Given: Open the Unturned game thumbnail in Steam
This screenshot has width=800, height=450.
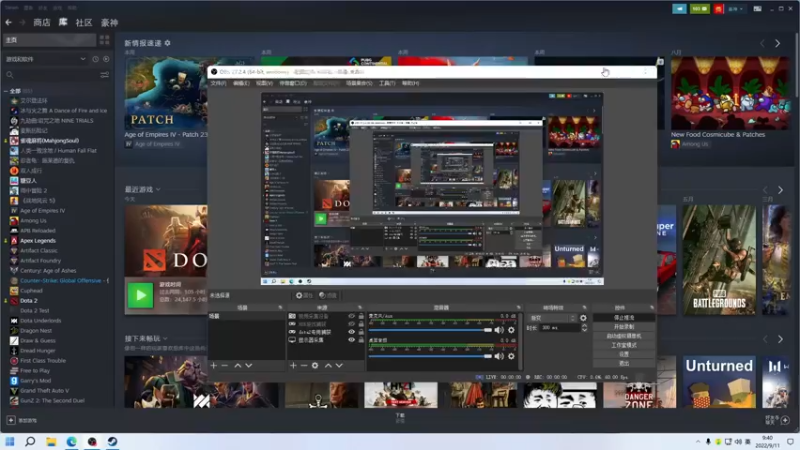Looking at the screenshot, I should pos(719,382).
